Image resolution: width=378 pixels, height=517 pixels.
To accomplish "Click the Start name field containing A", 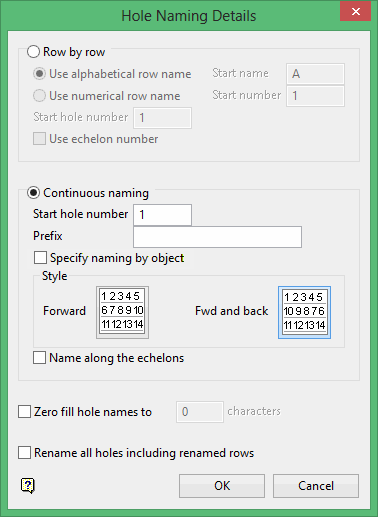I will [315, 74].
